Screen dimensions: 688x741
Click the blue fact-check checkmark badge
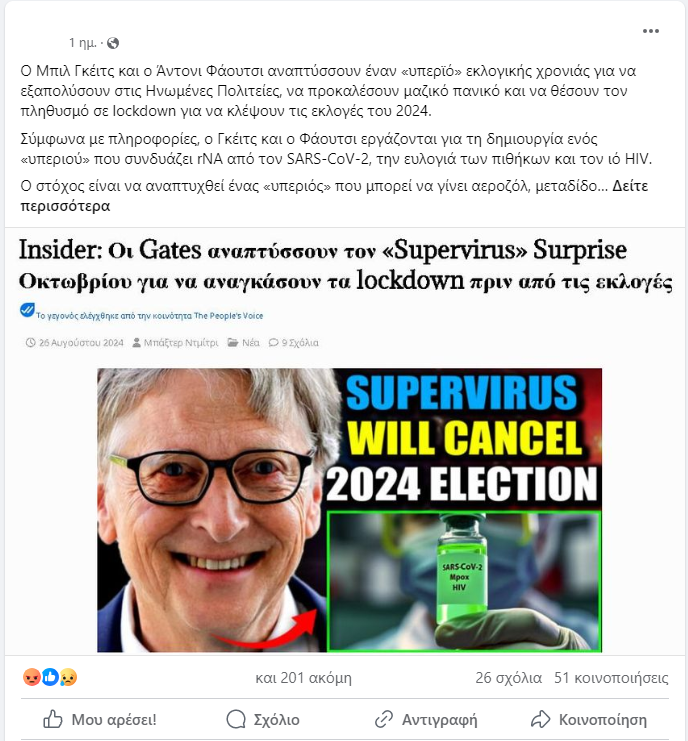(27, 310)
